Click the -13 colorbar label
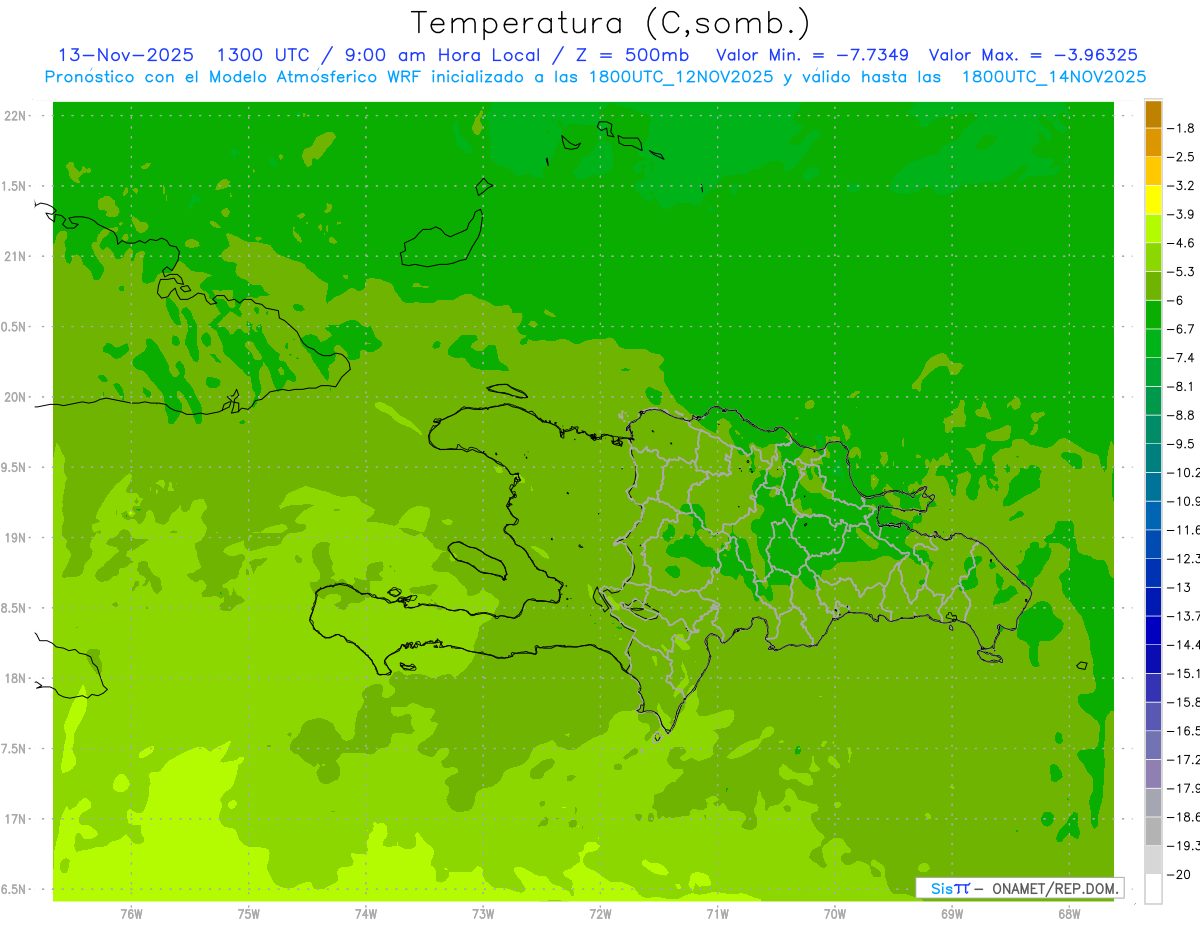Viewport: 1200px width, 927px height. pos(1181,587)
